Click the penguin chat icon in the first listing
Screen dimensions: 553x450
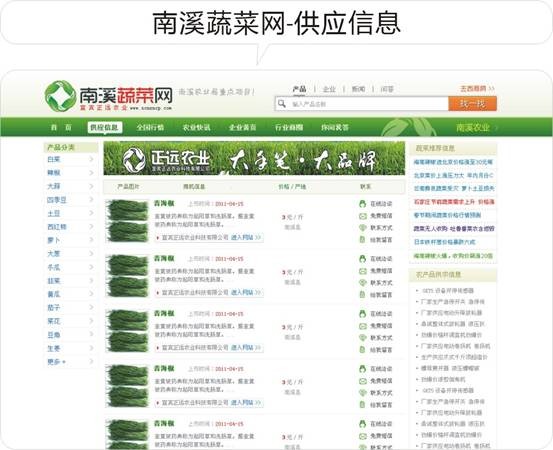pos(362,204)
